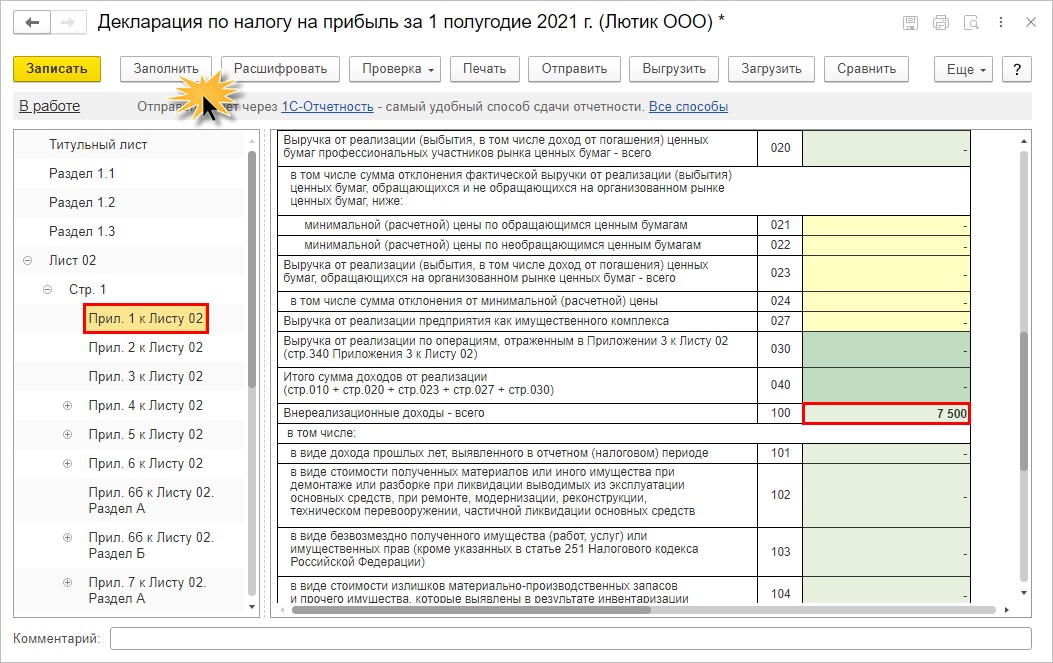1053x663 pixels.
Task: Select Титульный лист in the section tree
Action: (x=98, y=144)
